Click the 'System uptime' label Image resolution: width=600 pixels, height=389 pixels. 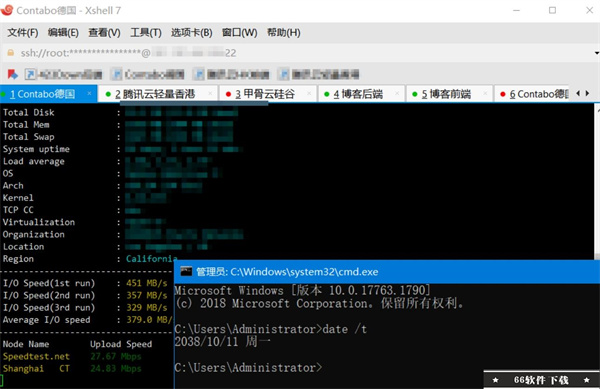tap(36, 149)
